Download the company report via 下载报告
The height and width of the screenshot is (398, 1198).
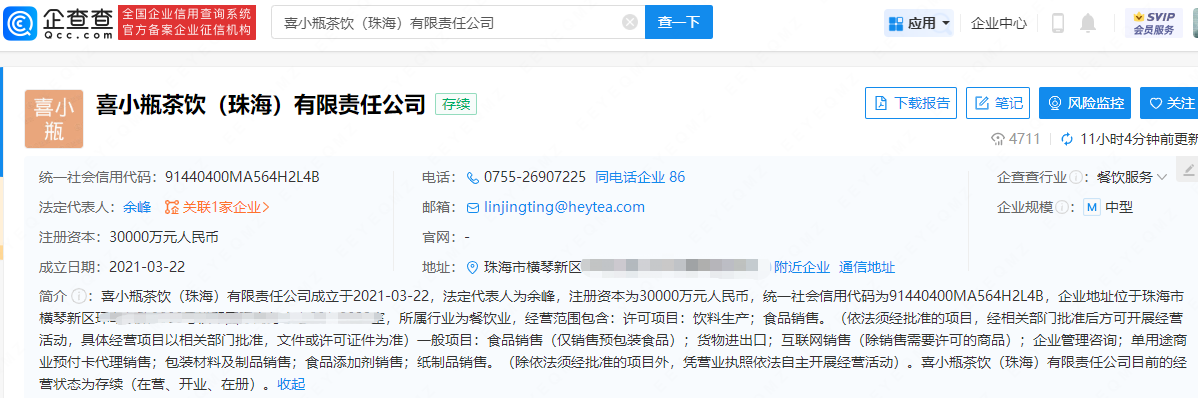point(911,103)
